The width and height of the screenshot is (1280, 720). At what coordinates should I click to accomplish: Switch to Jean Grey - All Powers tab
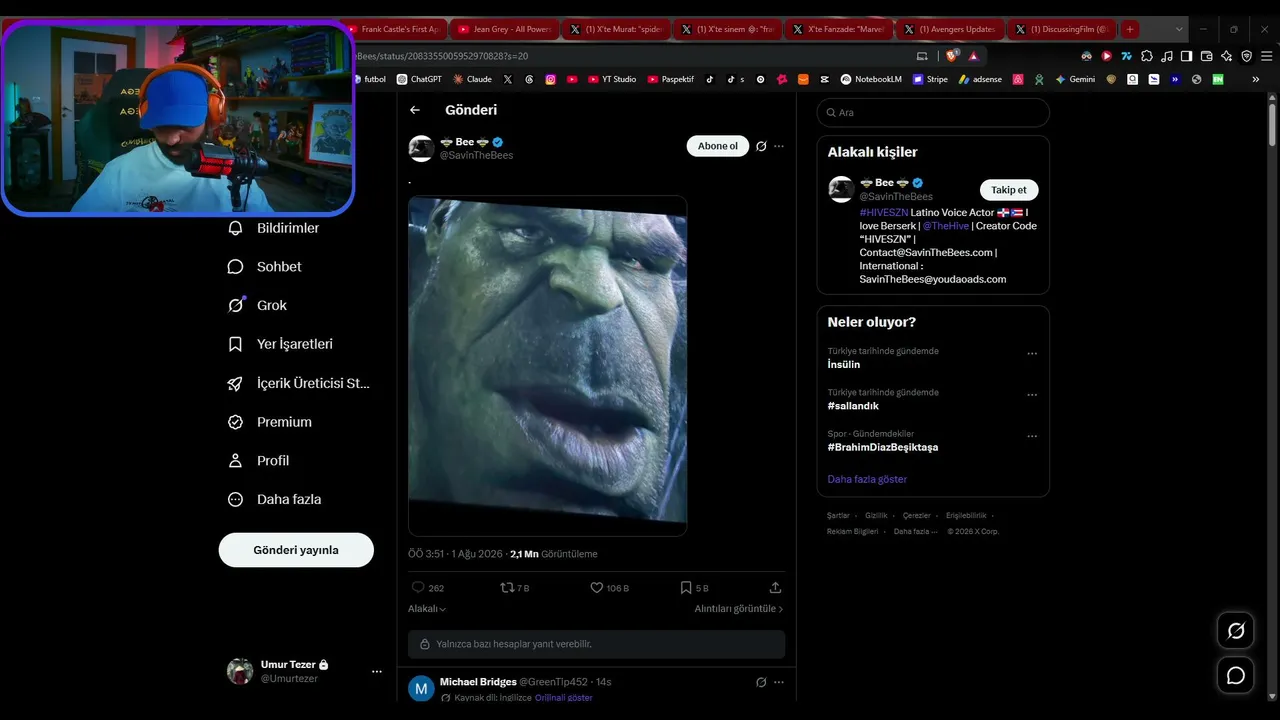[504, 30]
